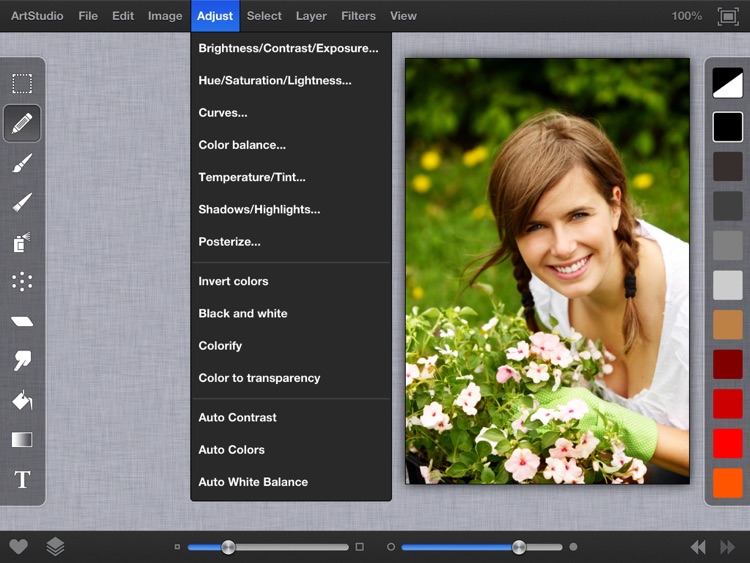Pick the bright red swatch
Image resolution: width=750 pixels, height=563 pixels.
[728, 443]
